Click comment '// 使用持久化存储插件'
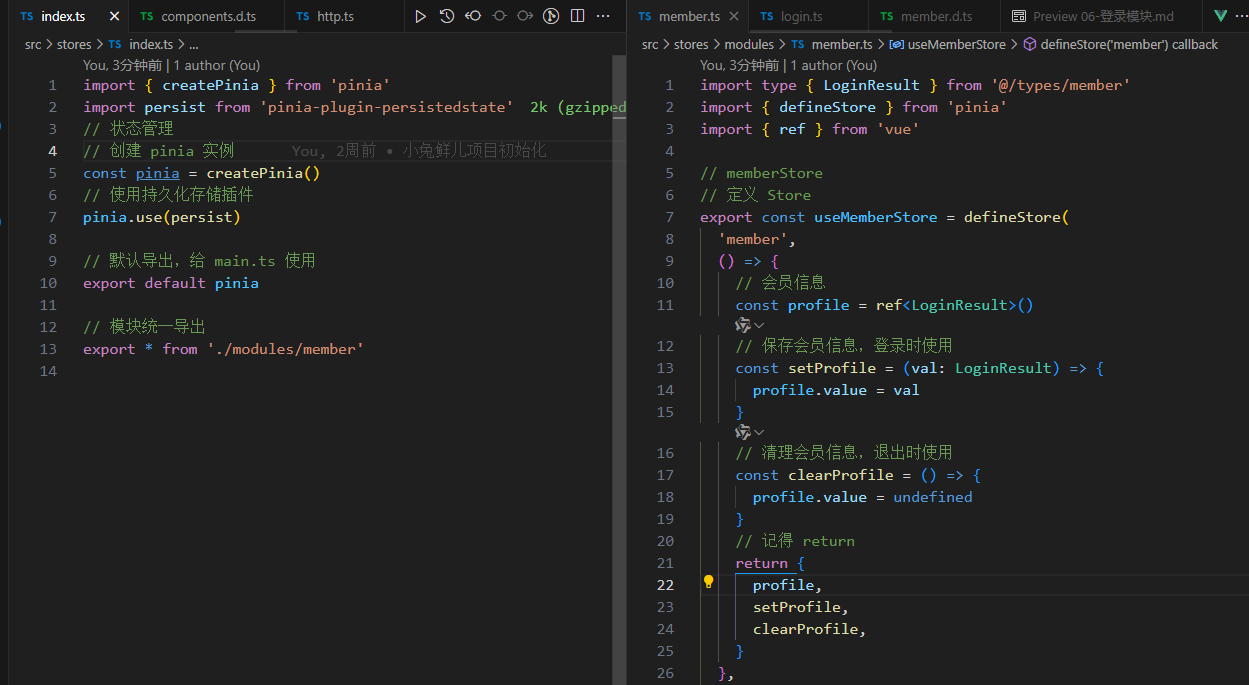The height and width of the screenshot is (685, 1249). [168, 195]
